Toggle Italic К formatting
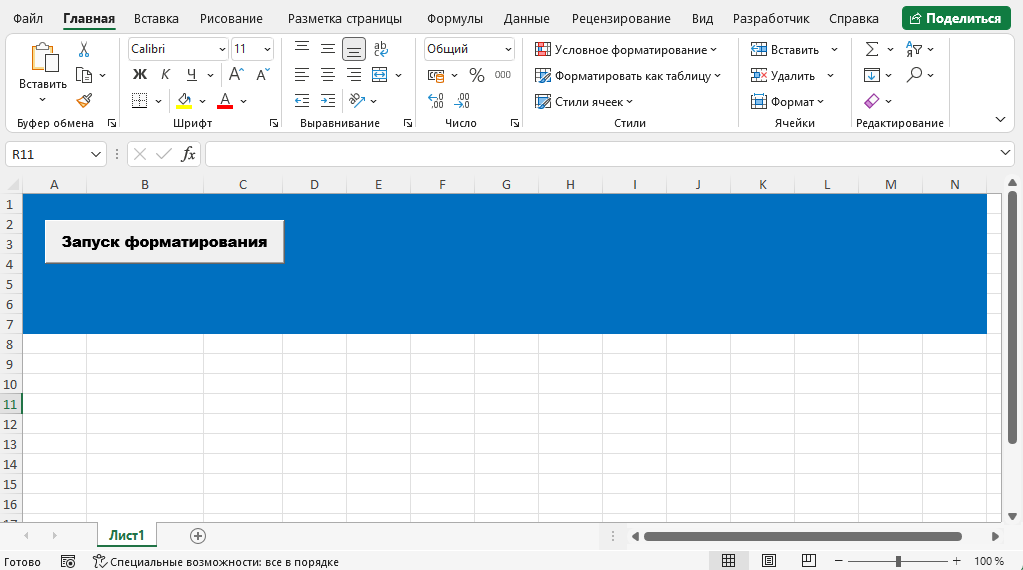Viewport: 1023px width, 570px height. tap(166, 74)
